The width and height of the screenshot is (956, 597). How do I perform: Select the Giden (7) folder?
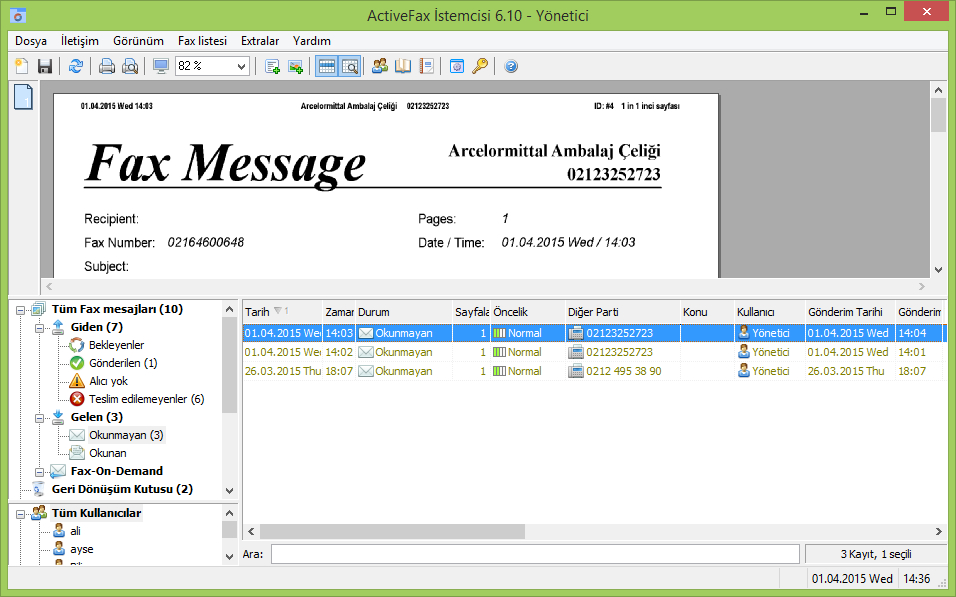(96, 327)
